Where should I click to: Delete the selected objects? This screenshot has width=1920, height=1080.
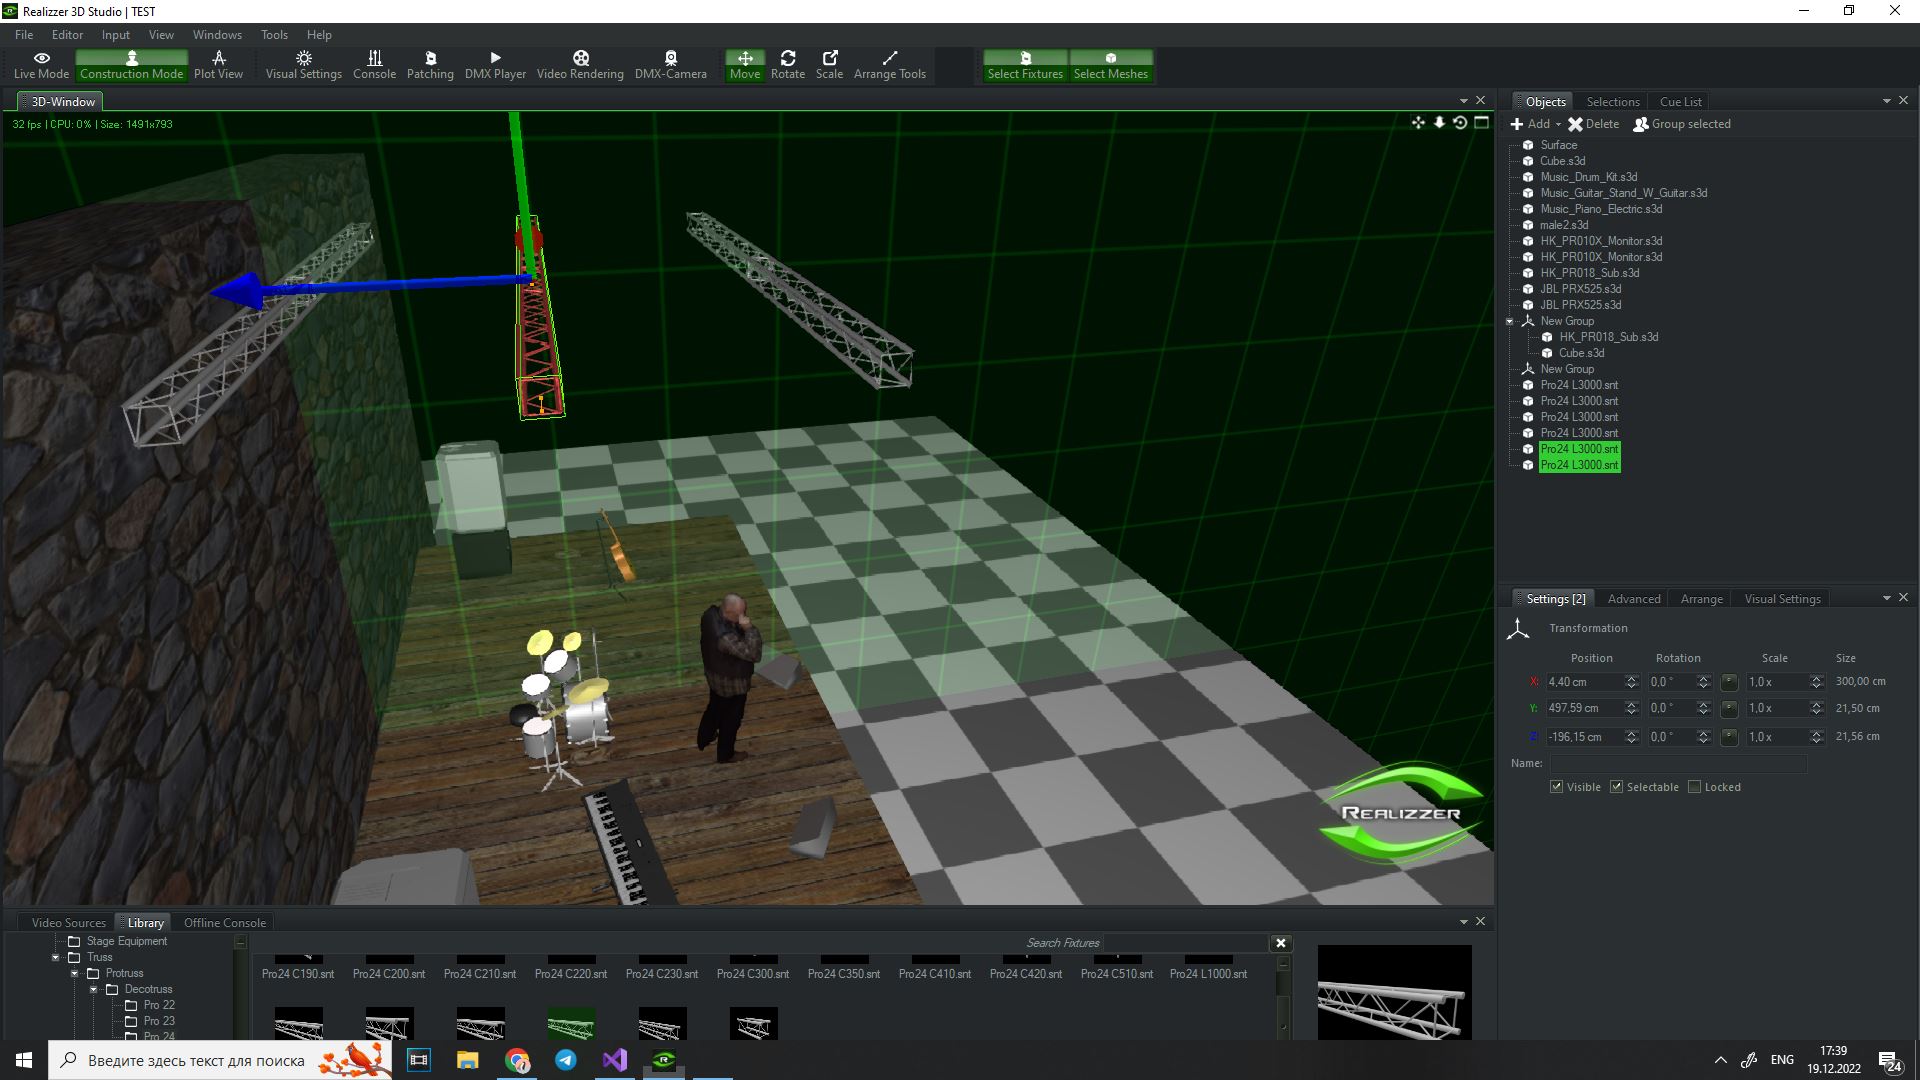pyautogui.click(x=1593, y=124)
